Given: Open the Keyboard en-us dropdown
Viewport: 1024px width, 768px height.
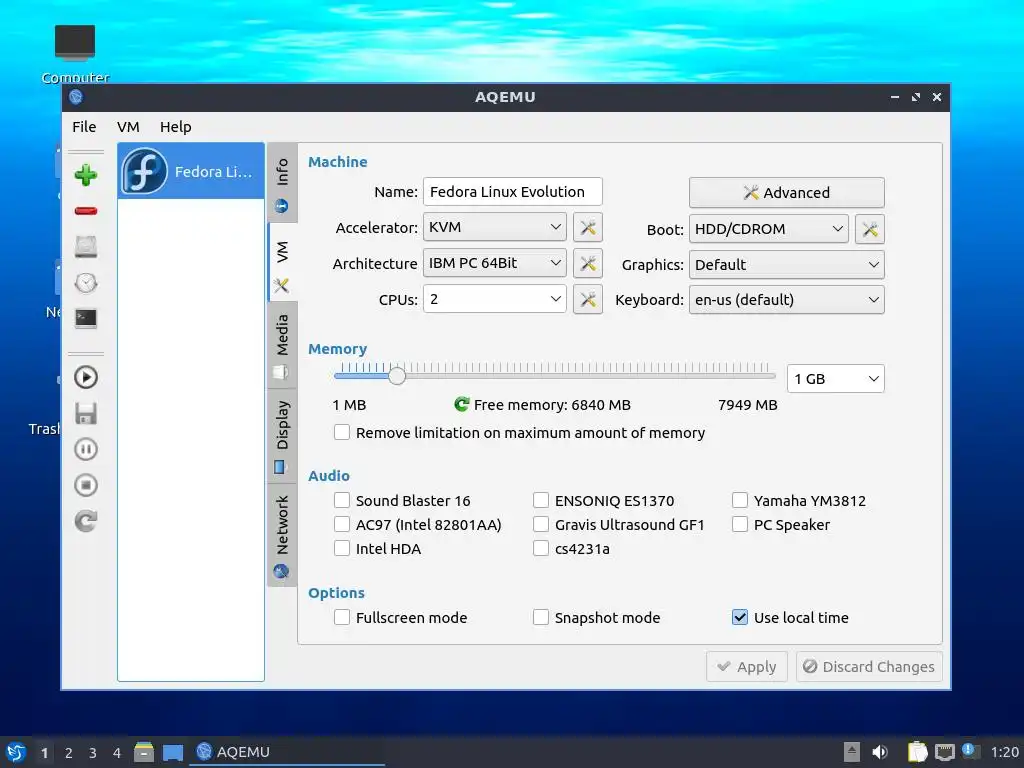Looking at the screenshot, I should (786, 300).
